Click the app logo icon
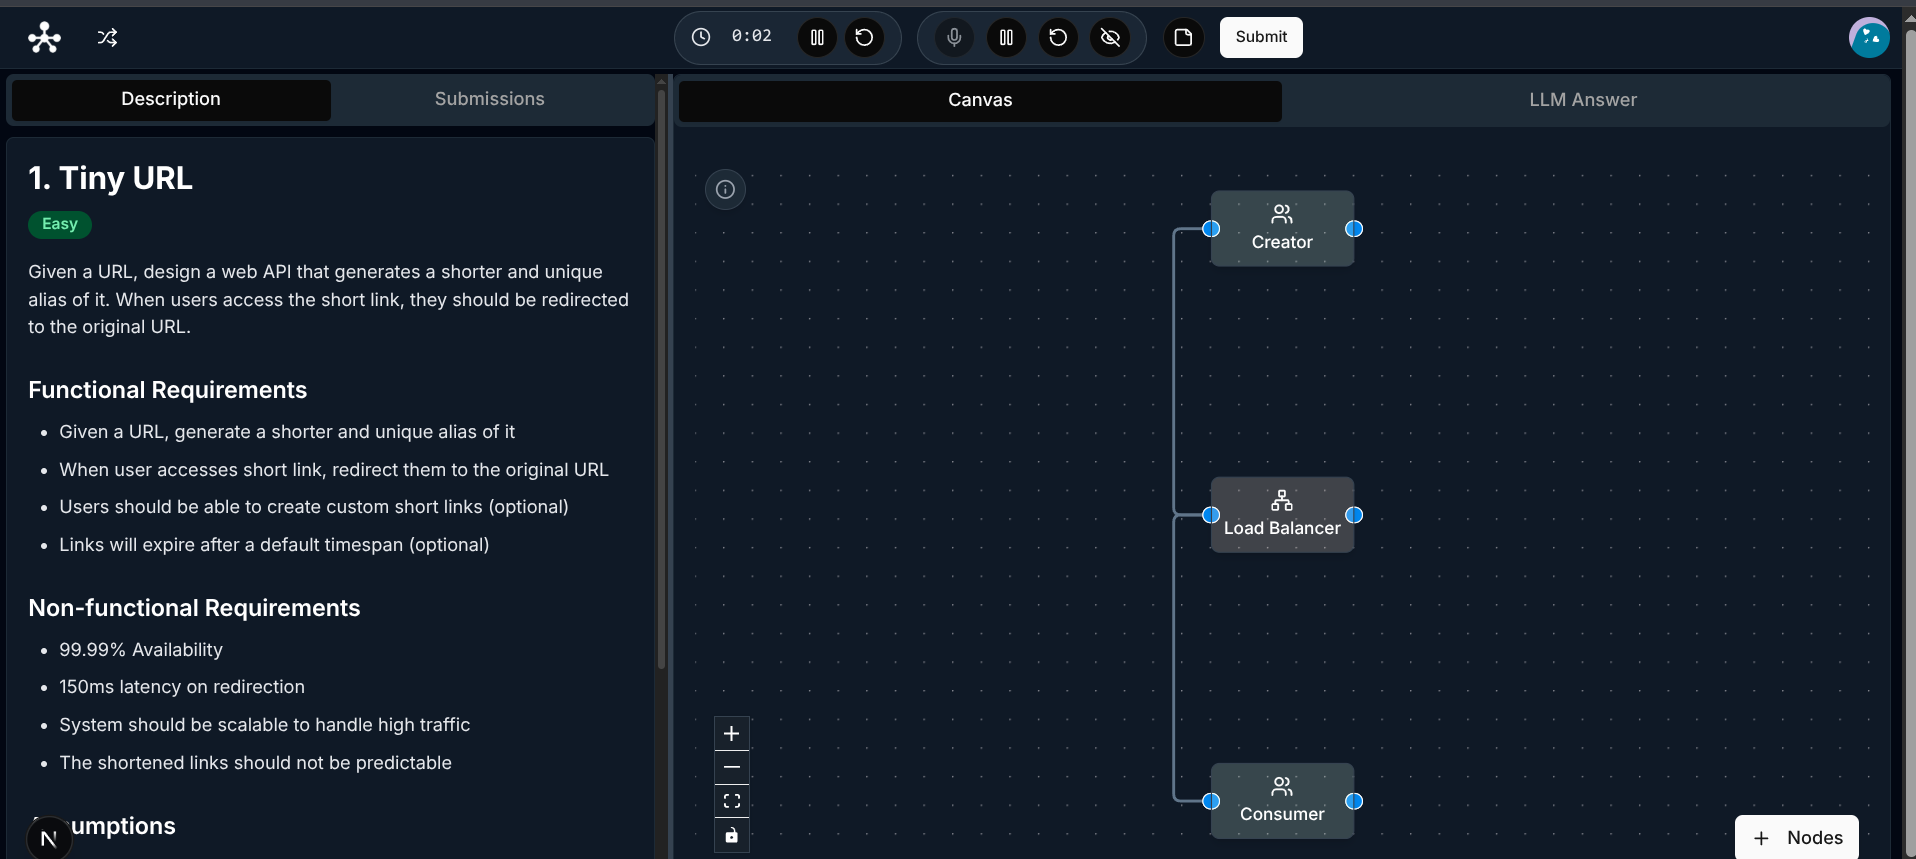This screenshot has height=859, width=1916. pos(44,37)
